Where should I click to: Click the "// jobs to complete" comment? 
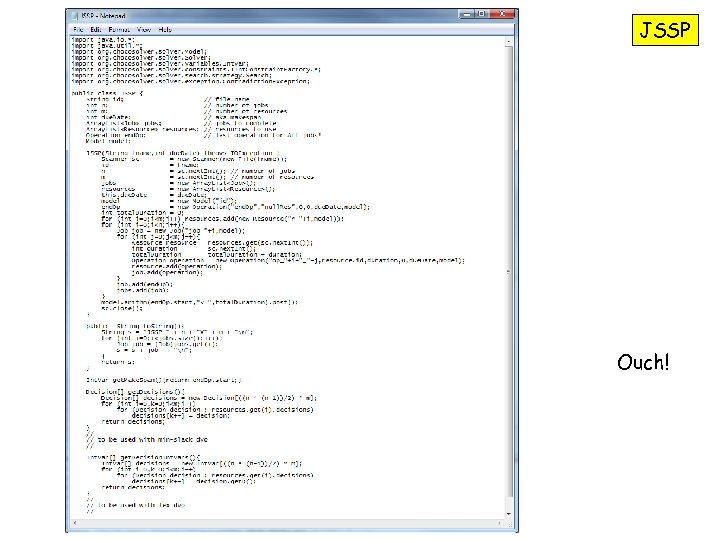tap(240, 123)
